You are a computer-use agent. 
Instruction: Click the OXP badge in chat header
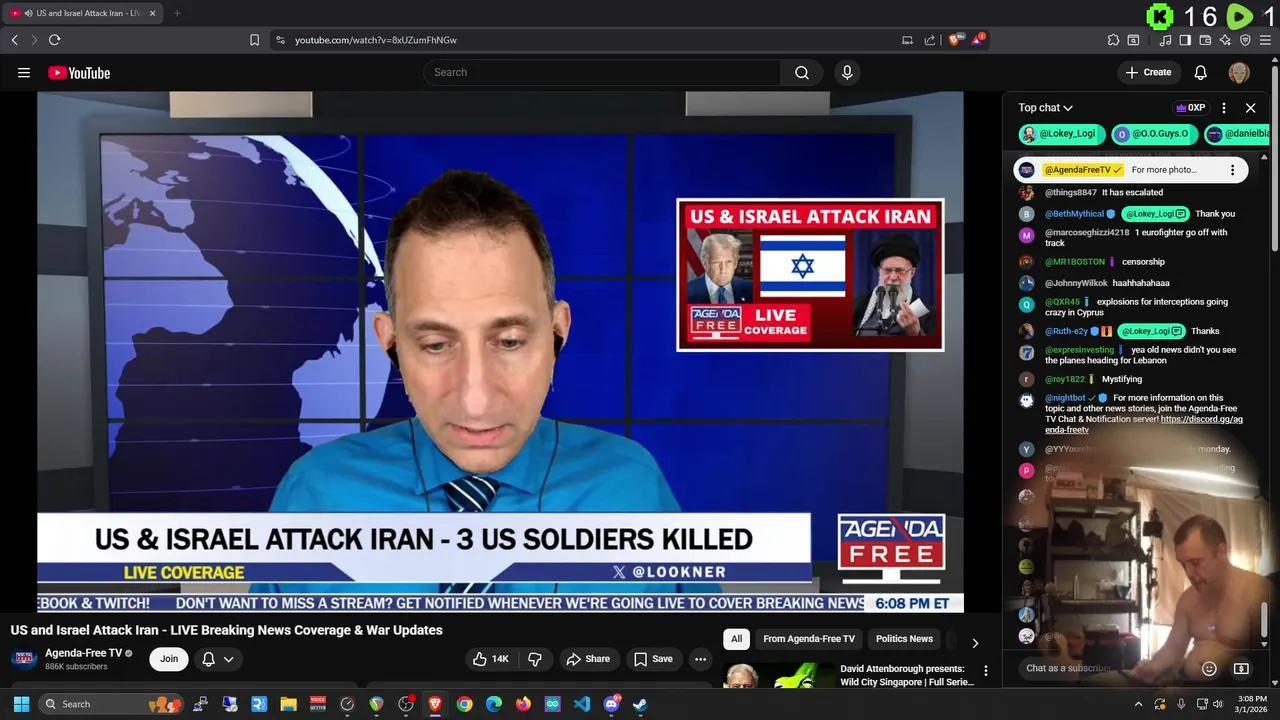pos(1190,108)
